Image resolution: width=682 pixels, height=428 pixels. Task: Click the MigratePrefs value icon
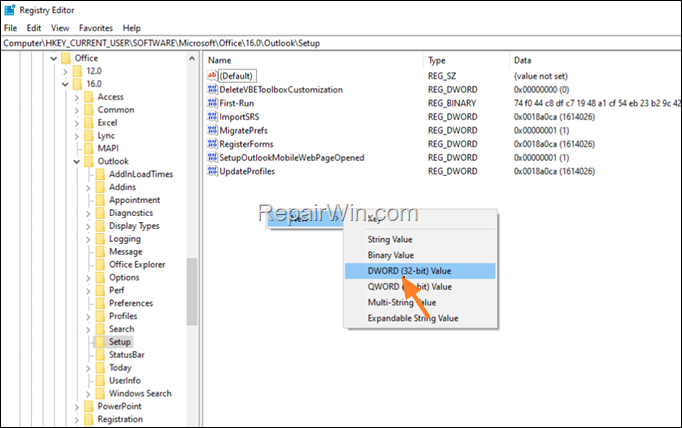[212, 130]
